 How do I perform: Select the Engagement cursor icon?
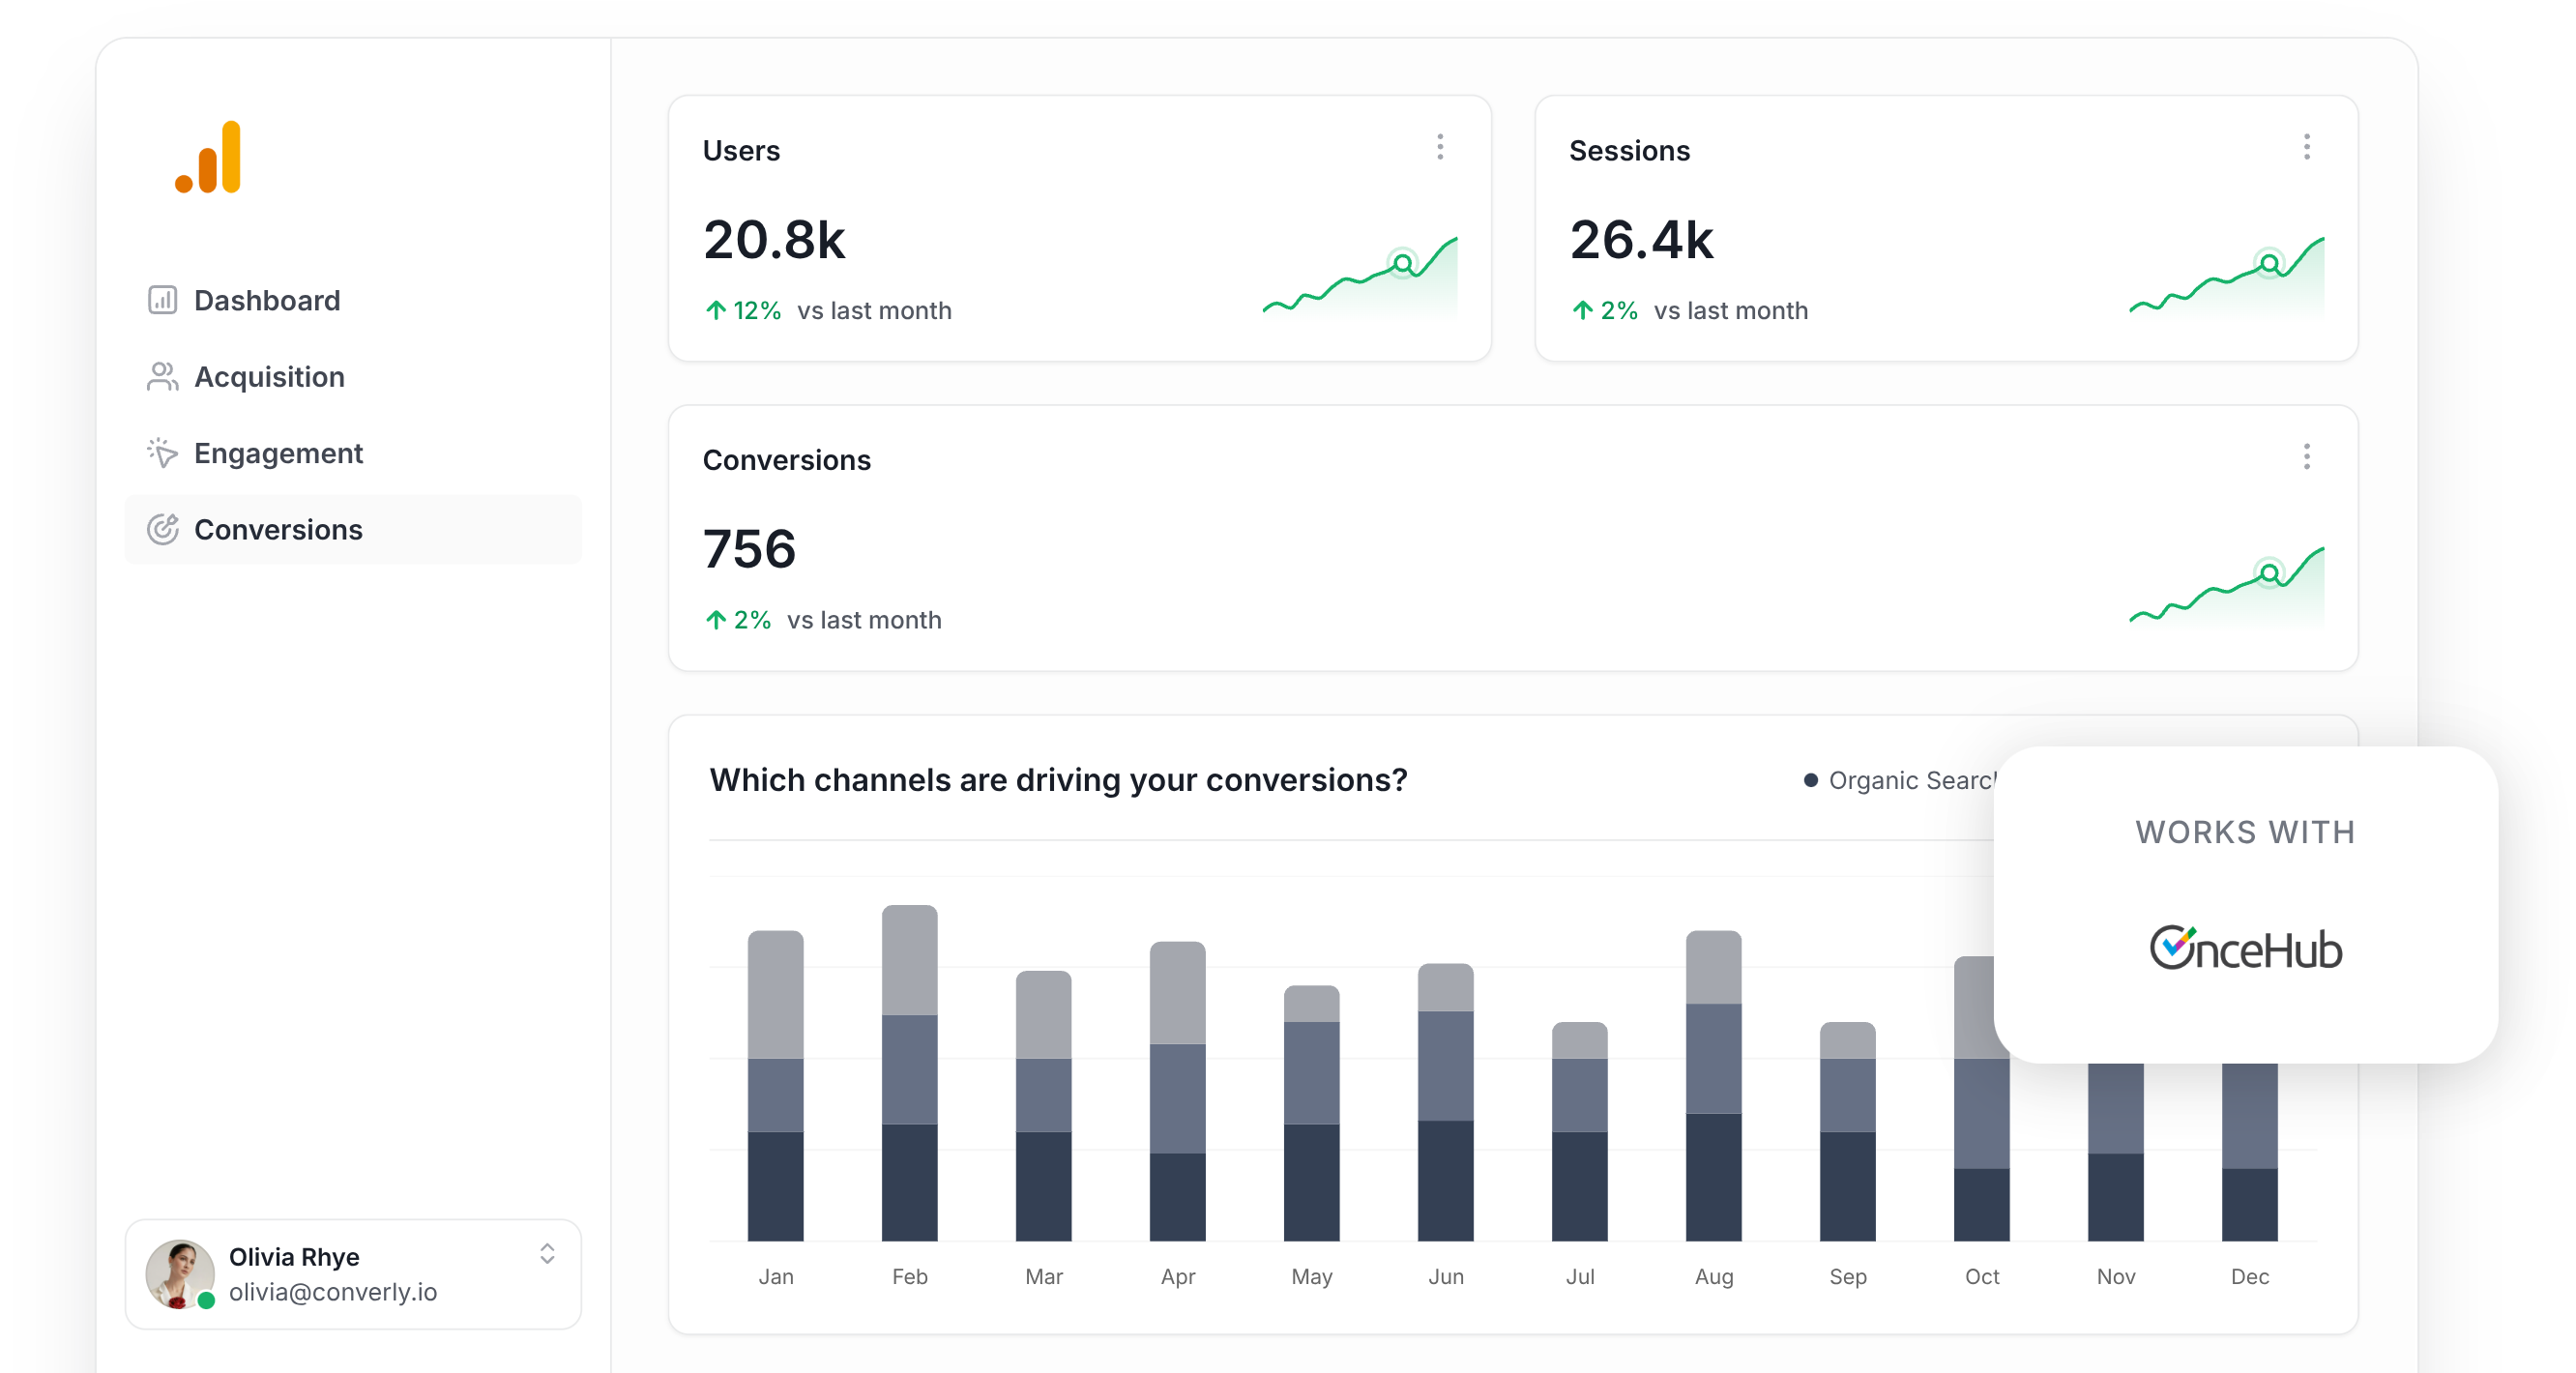point(162,453)
